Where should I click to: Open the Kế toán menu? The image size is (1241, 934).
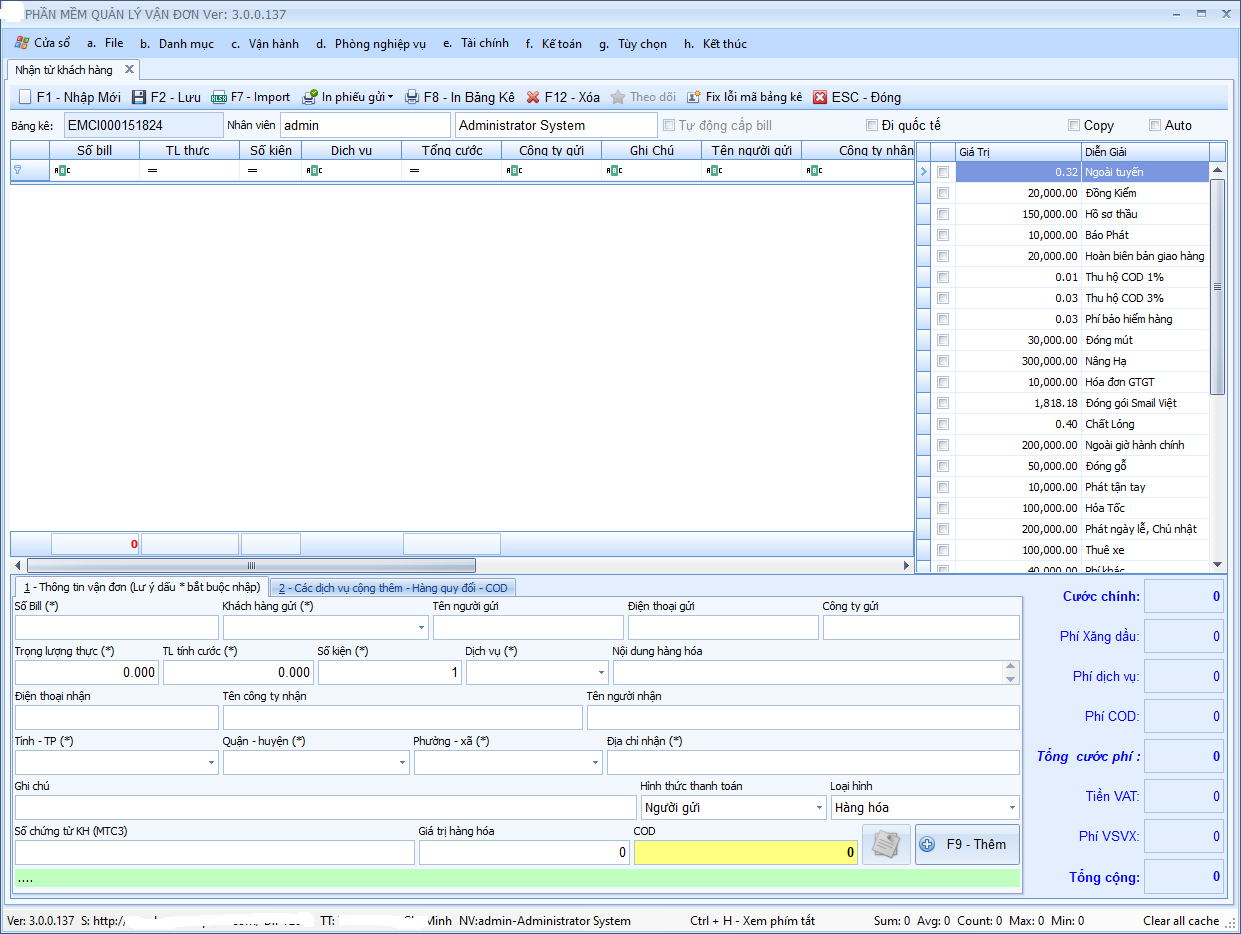tap(554, 44)
